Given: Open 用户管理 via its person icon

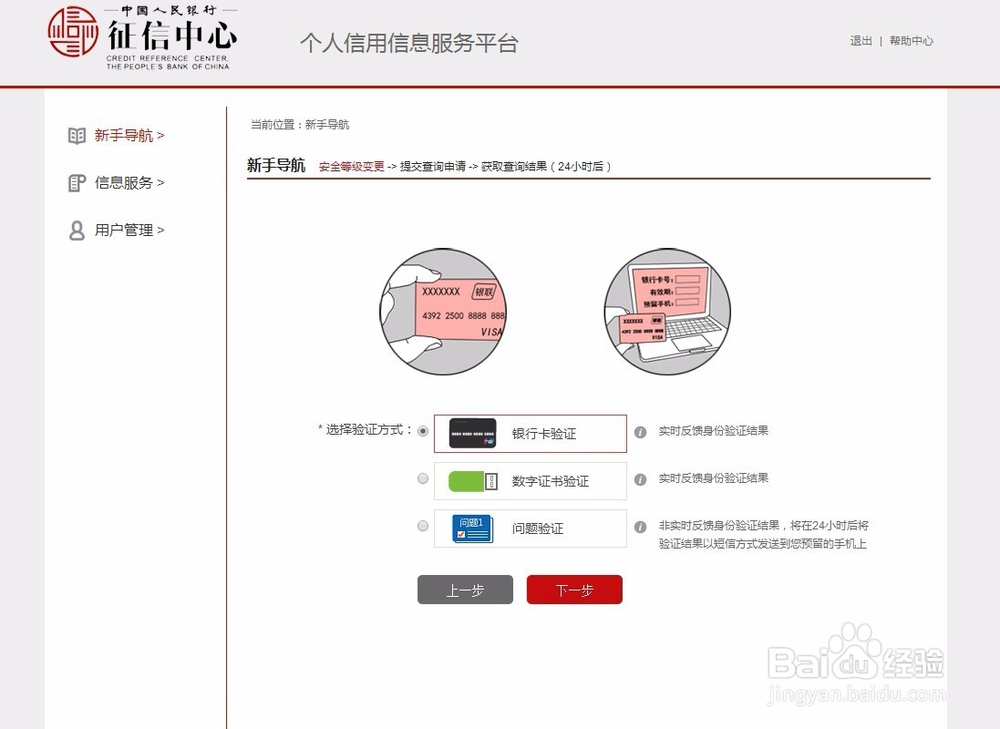Looking at the screenshot, I should pyautogui.click(x=76, y=229).
